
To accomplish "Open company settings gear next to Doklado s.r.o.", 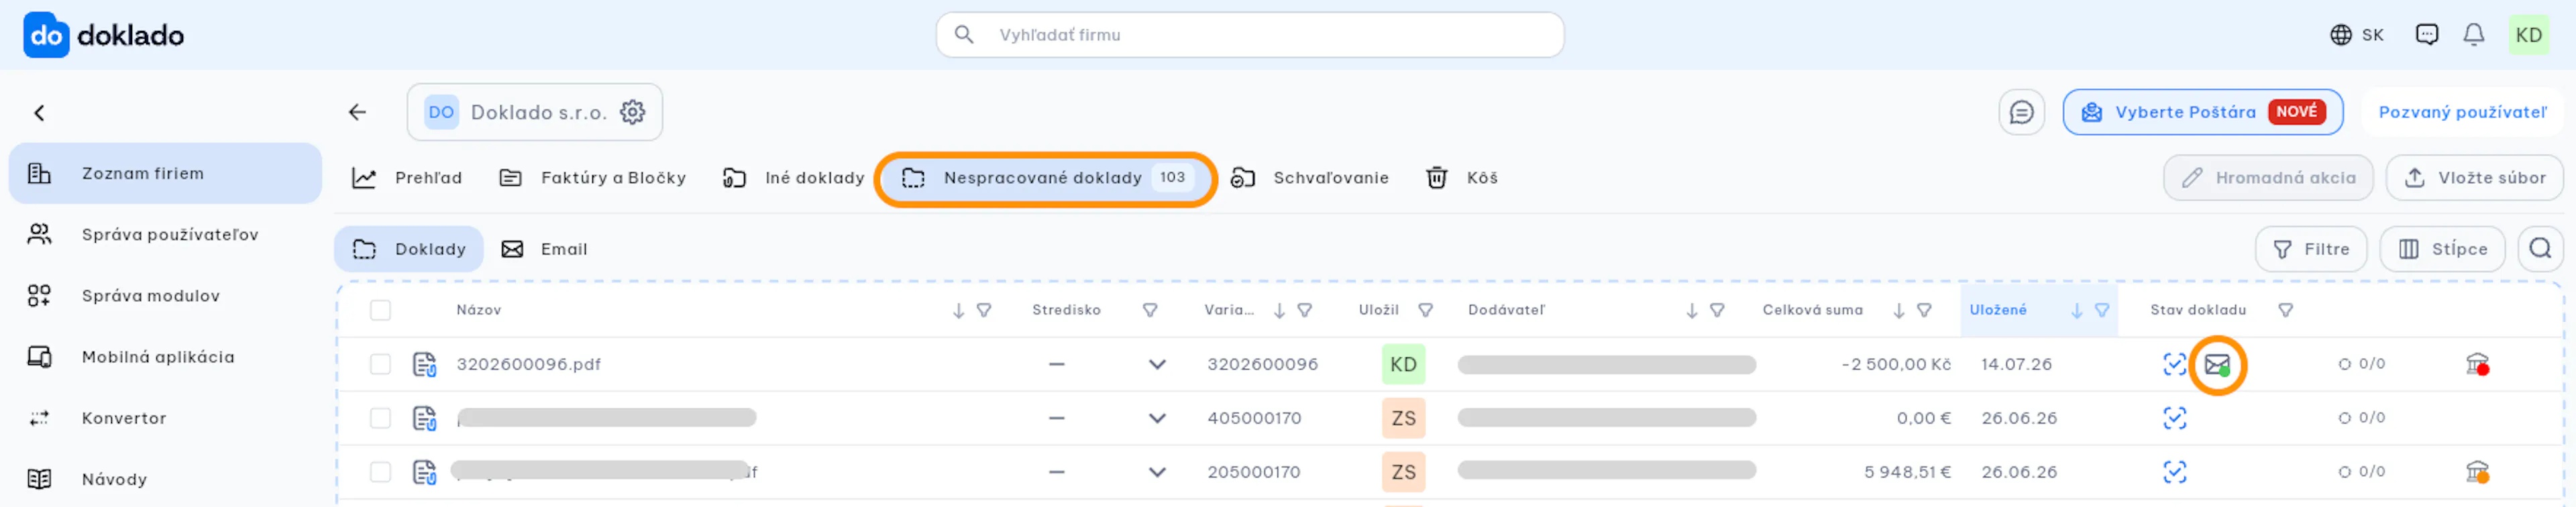I will click(x=632, y=112).
